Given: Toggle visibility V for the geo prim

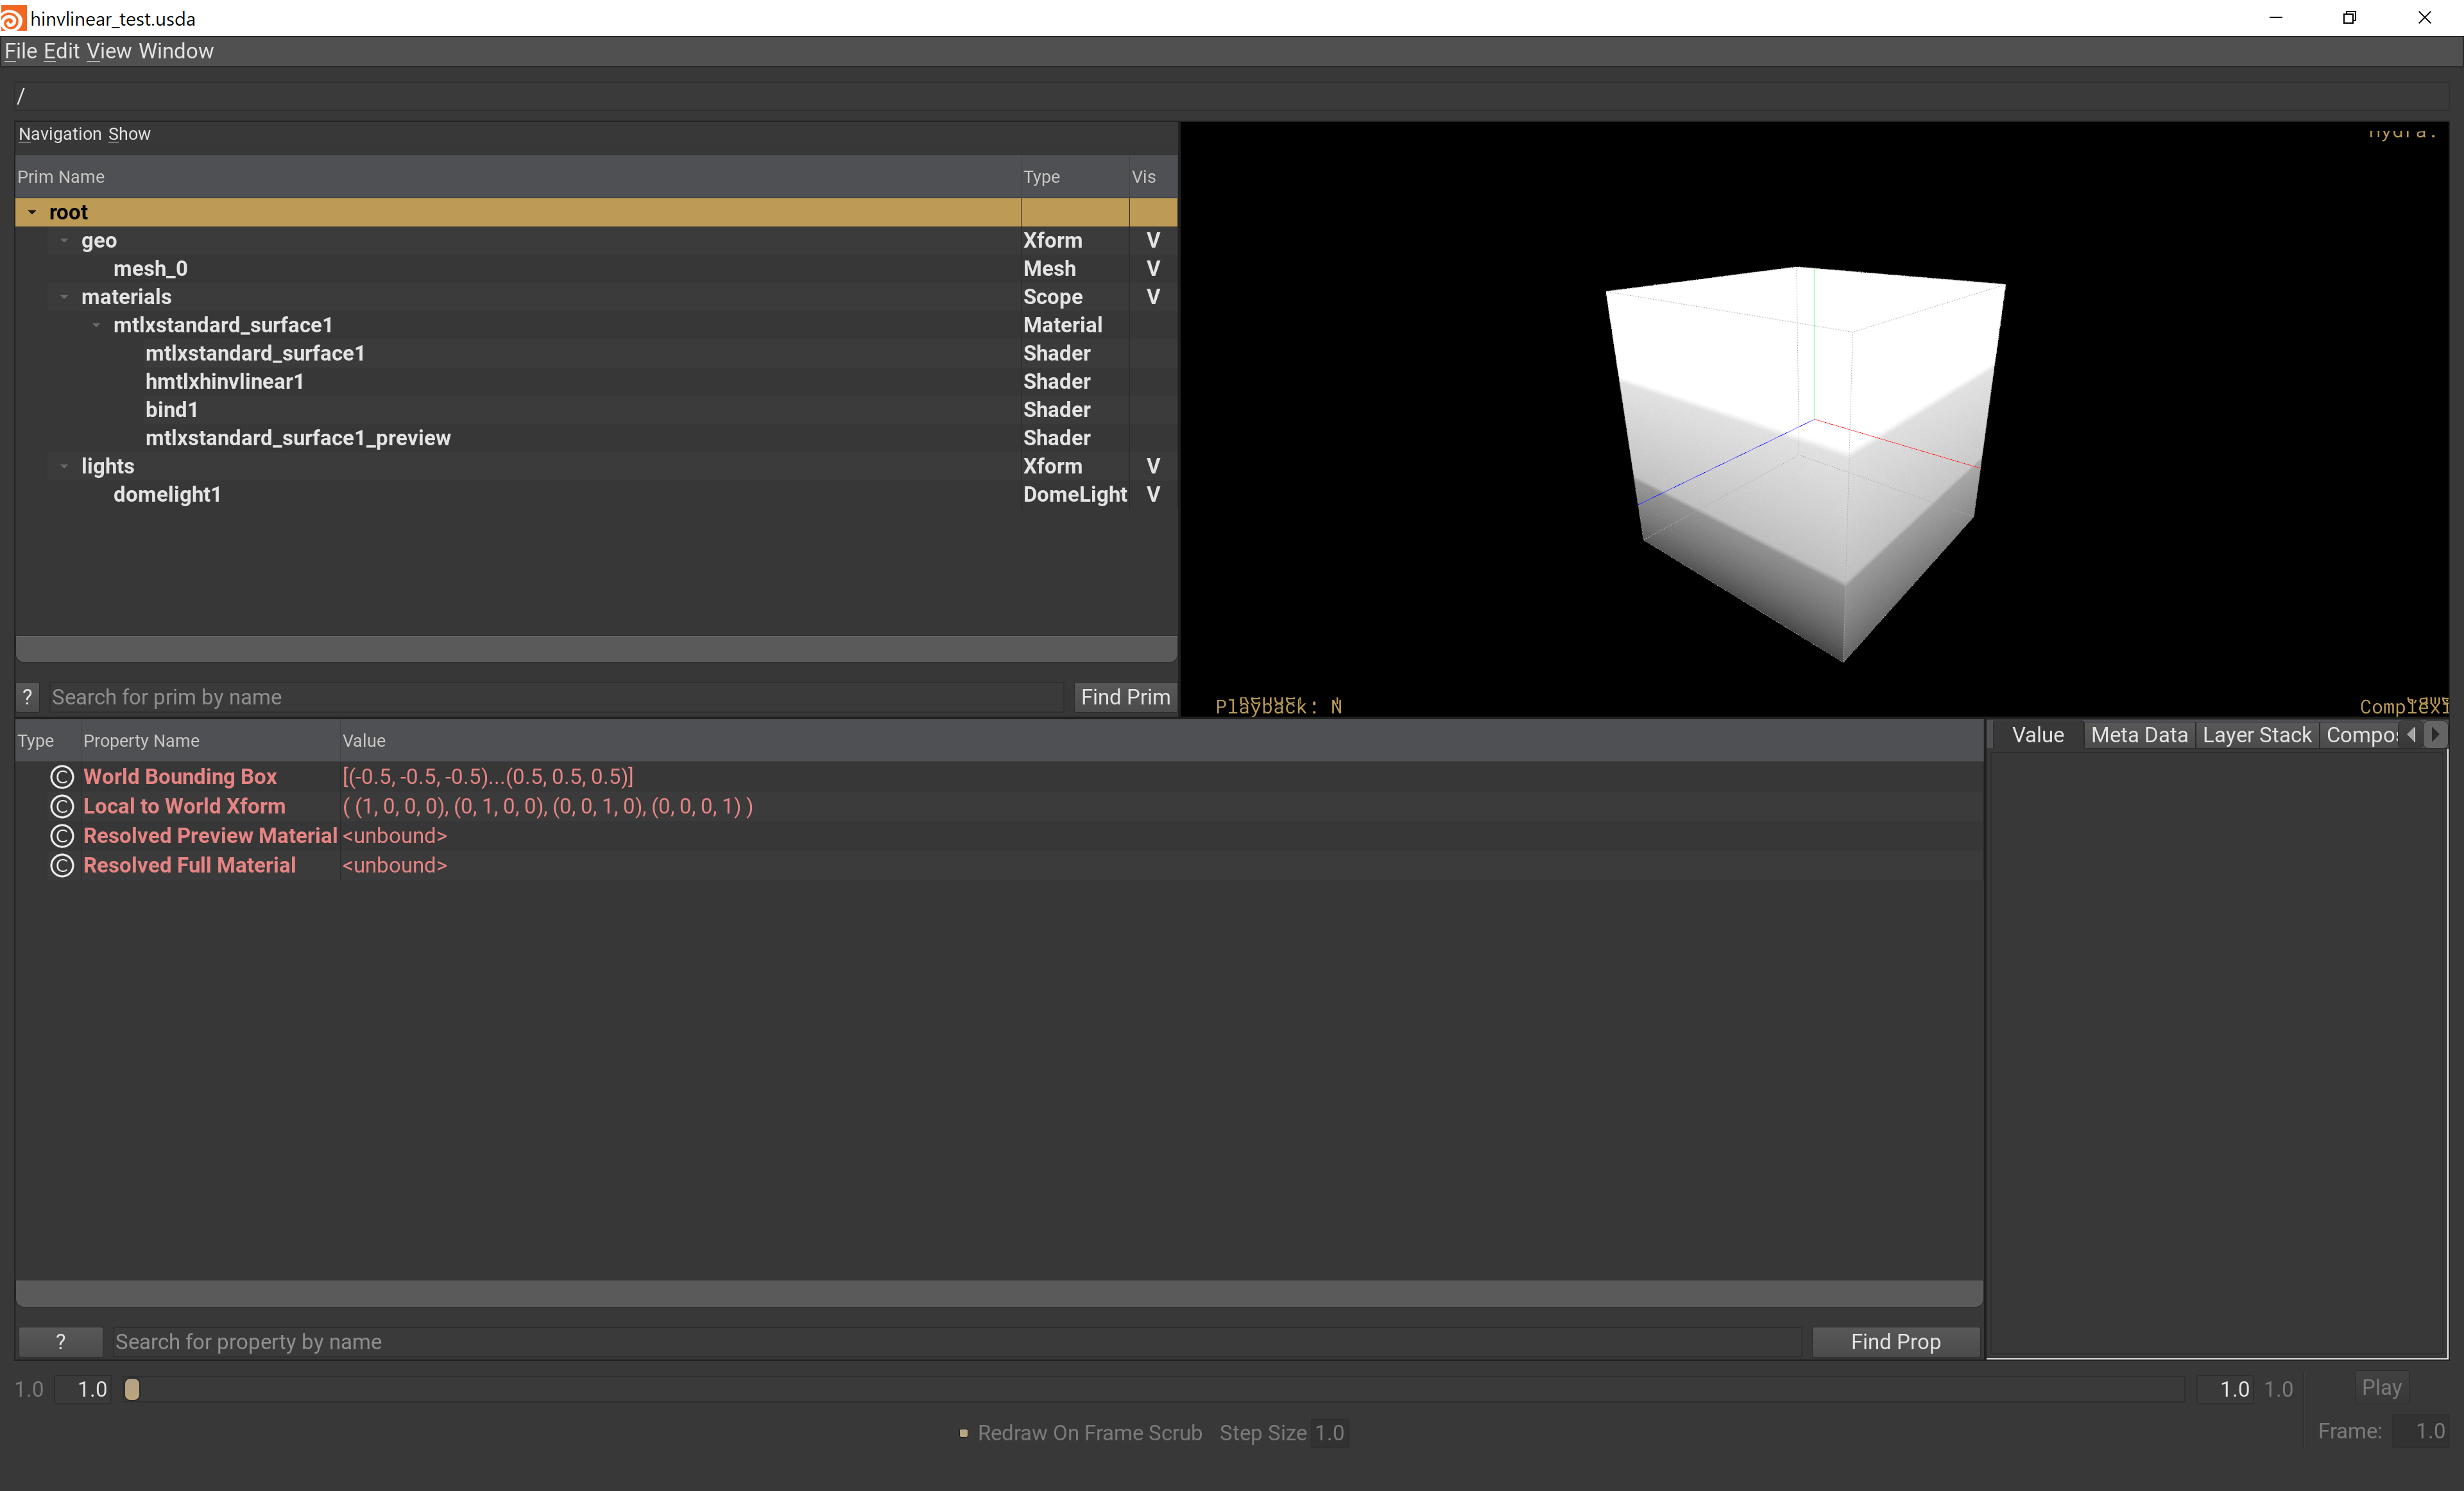Looking at the screenshot, I should click(1153, 240).
